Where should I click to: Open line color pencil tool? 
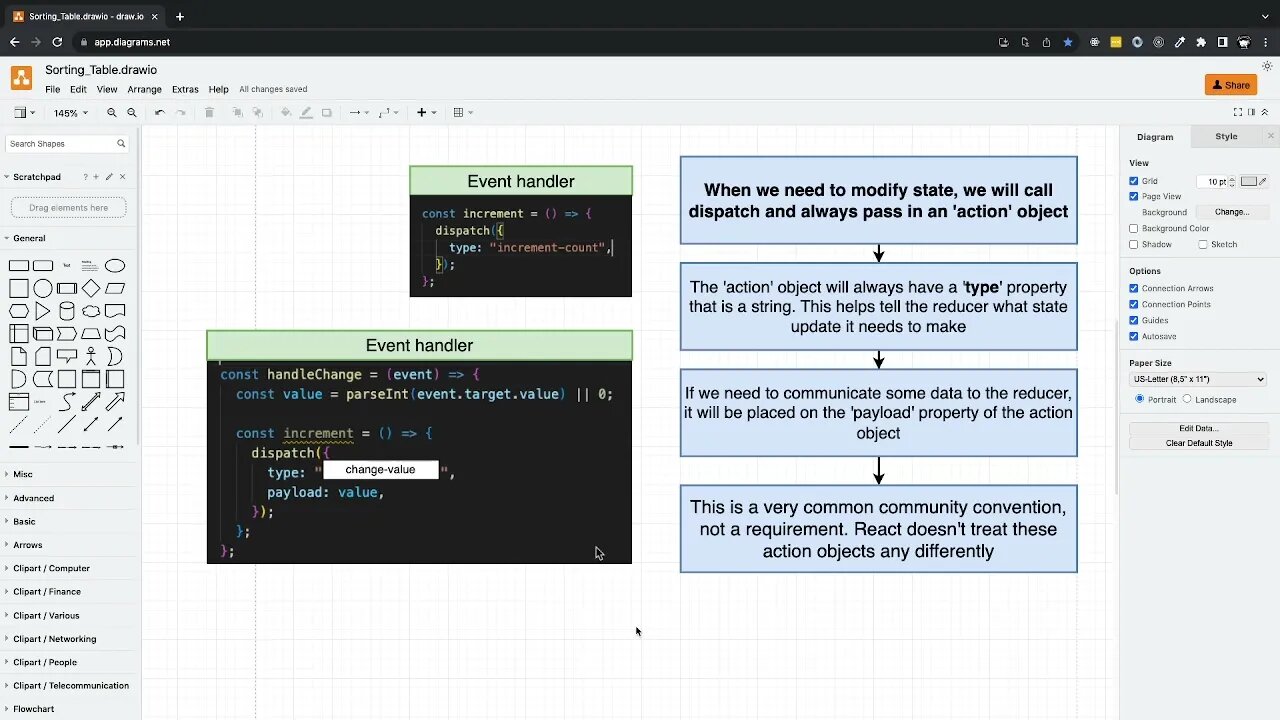point(306,113)
